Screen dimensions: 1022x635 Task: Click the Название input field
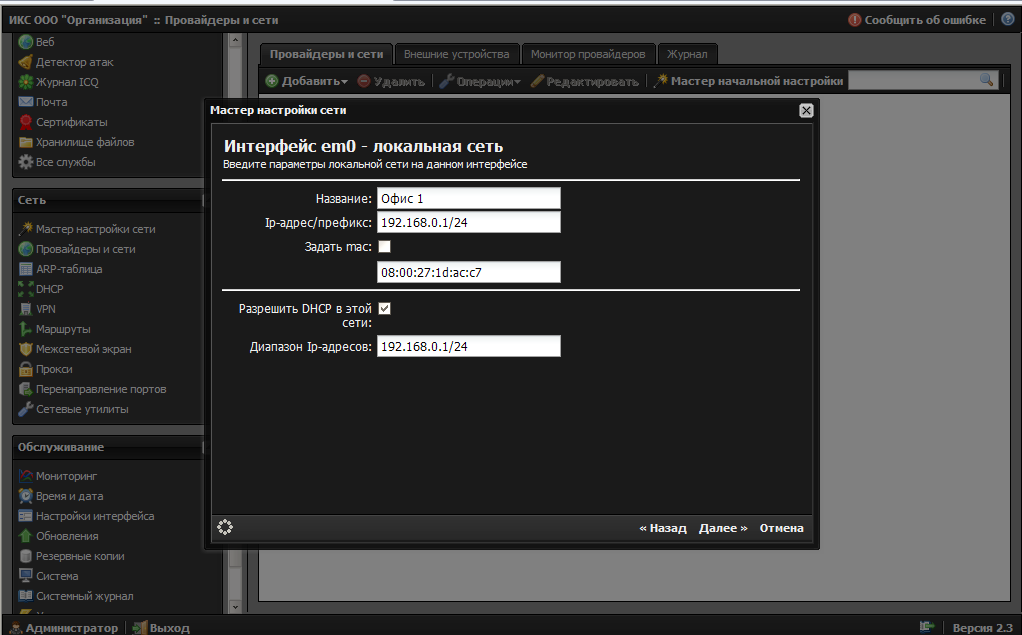[469, 198]
